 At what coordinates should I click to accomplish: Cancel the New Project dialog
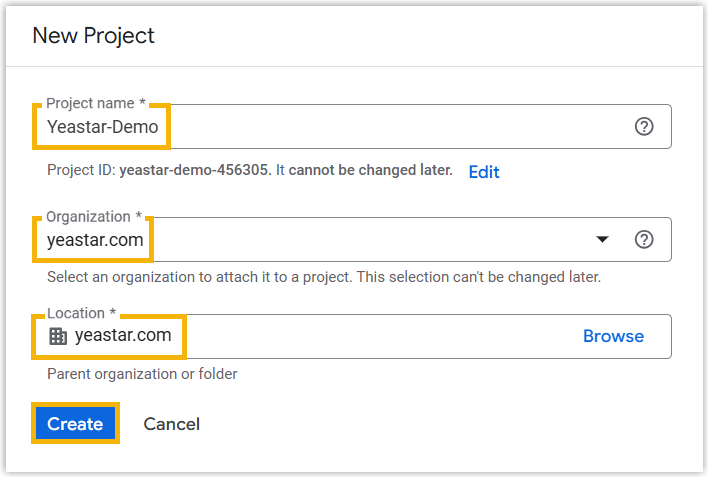171,424
